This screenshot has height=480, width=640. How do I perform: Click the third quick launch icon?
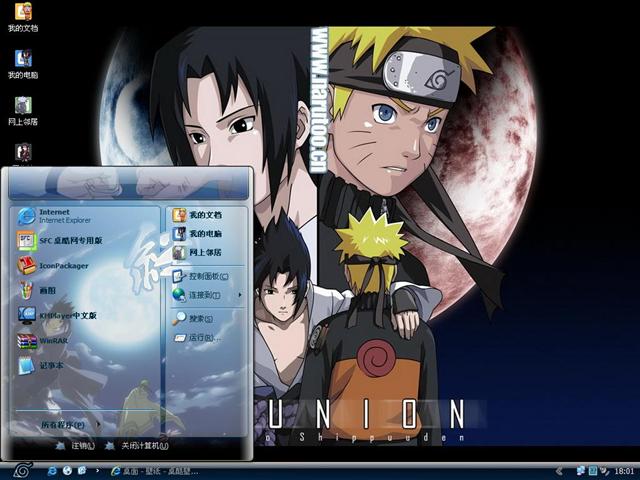click(82, 471)
